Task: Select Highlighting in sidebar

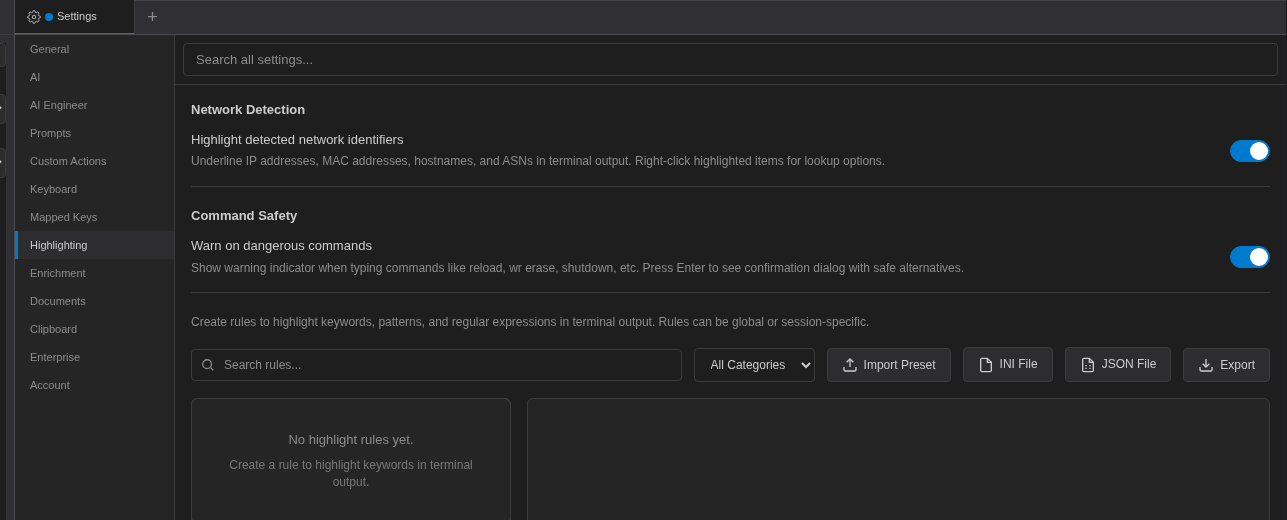Action: 95,245
